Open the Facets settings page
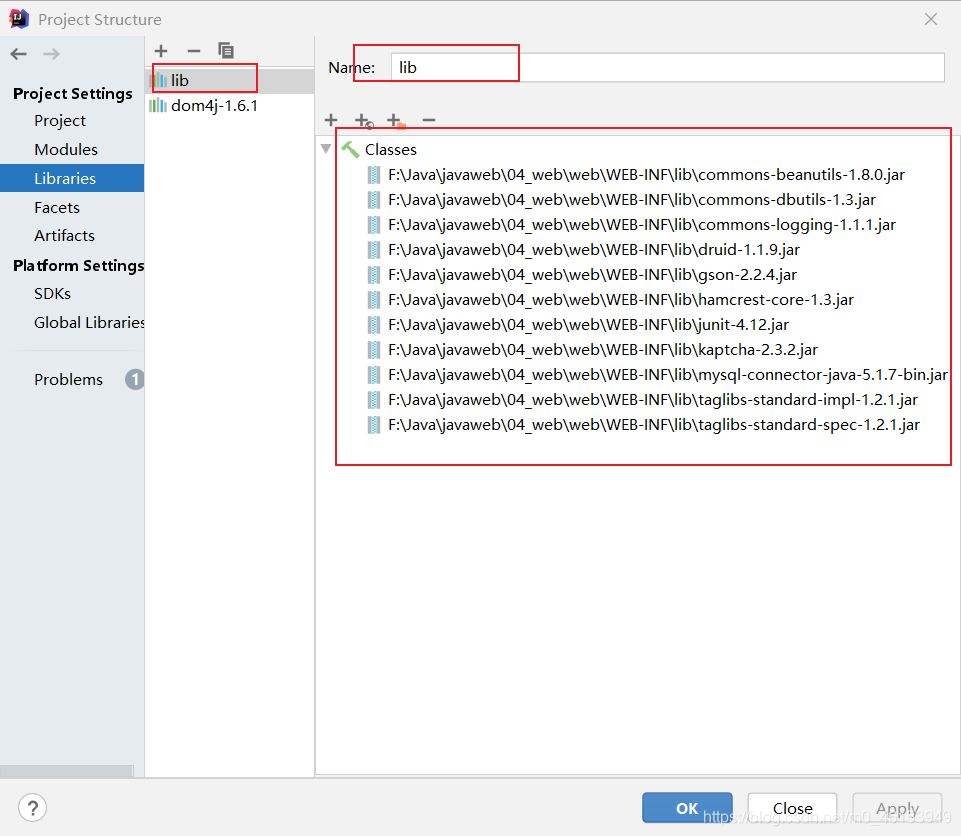The image size is (961, 836). click(57, 208)
